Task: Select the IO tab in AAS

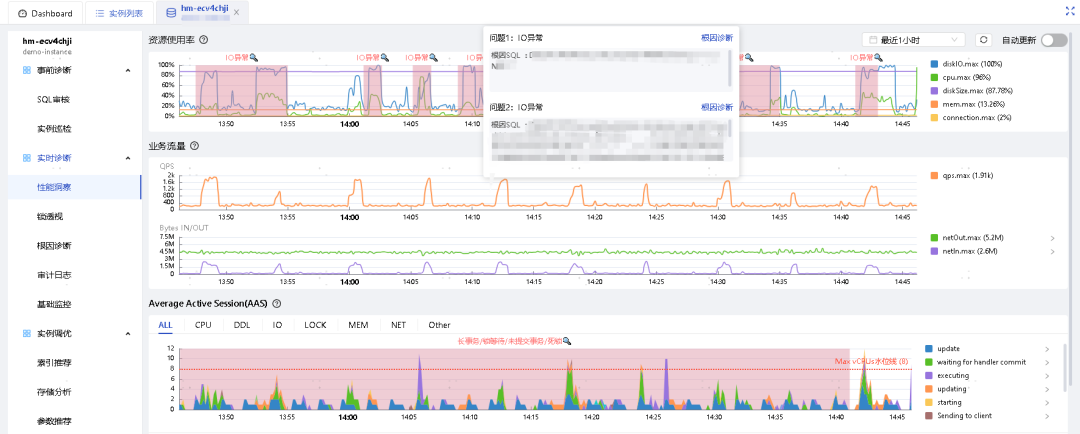Action: click(x=277, y=324)
